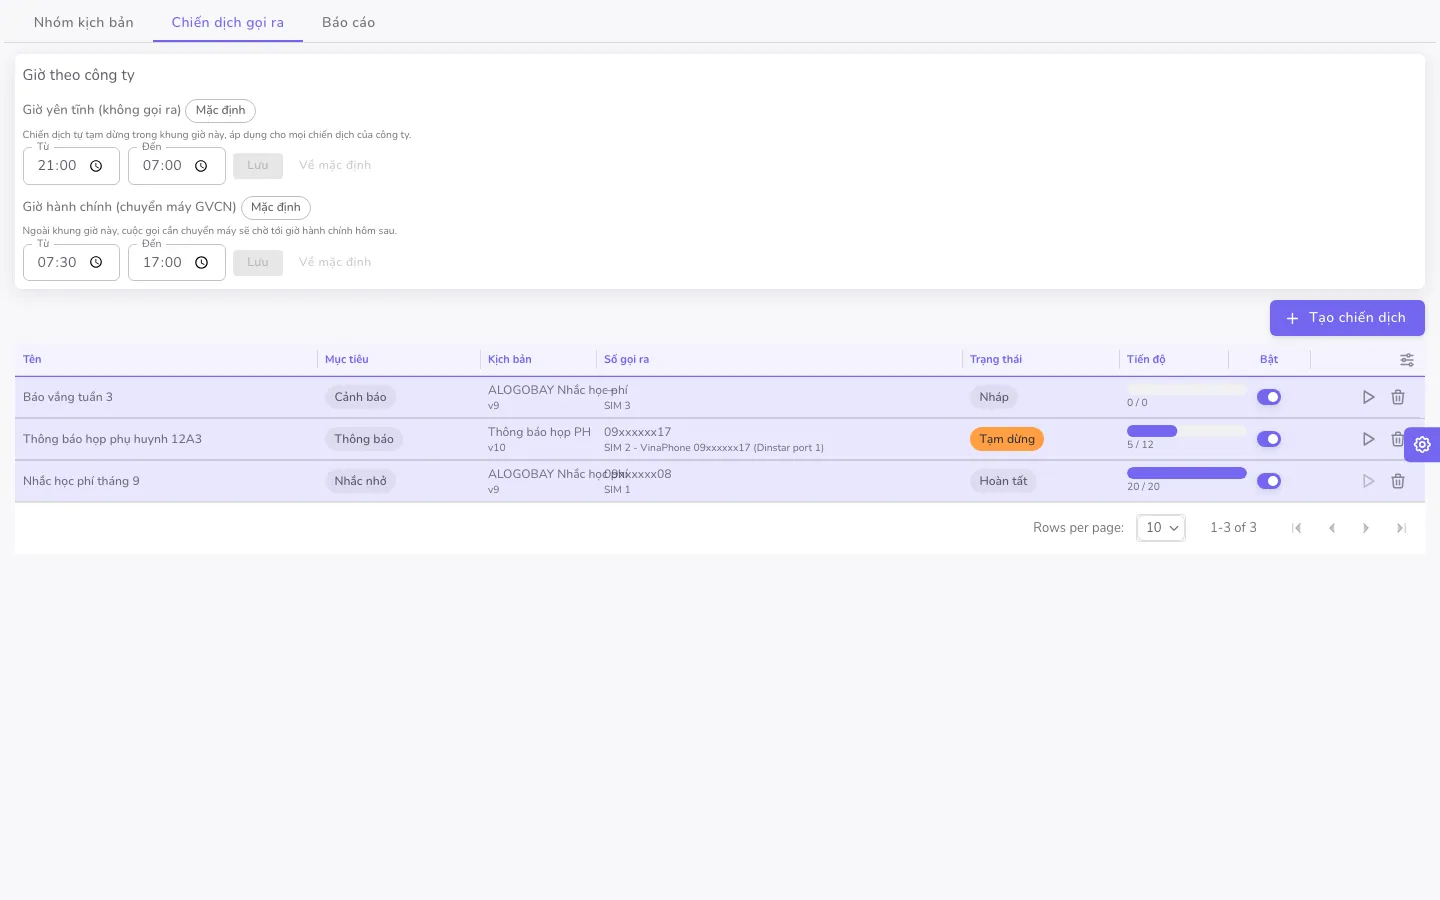Go to the next page
The width and height of the screenshot is (1440, 900).
click(x=1366, y=528)
